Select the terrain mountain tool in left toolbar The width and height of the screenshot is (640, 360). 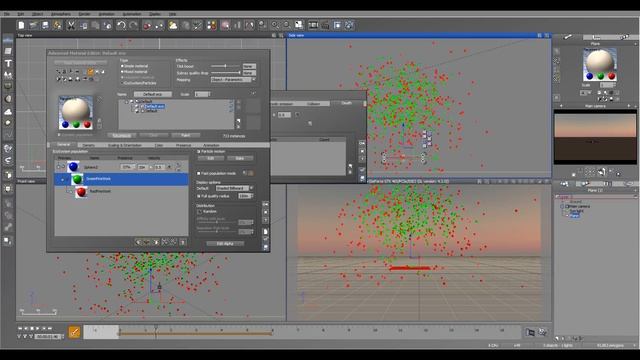[8, 75]
